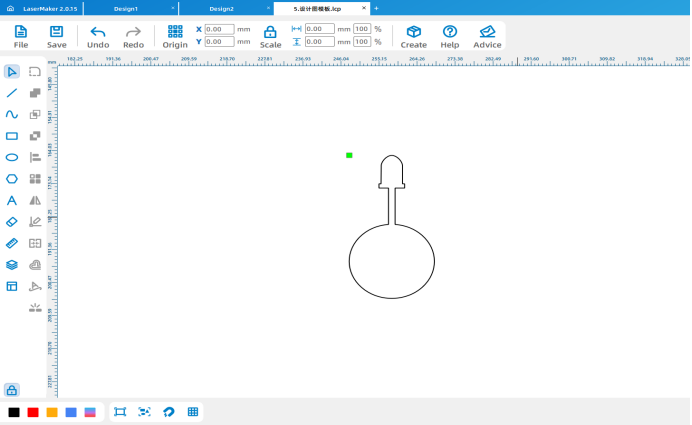Toggle the lock at sidebar bottom

tap(11, 390)
